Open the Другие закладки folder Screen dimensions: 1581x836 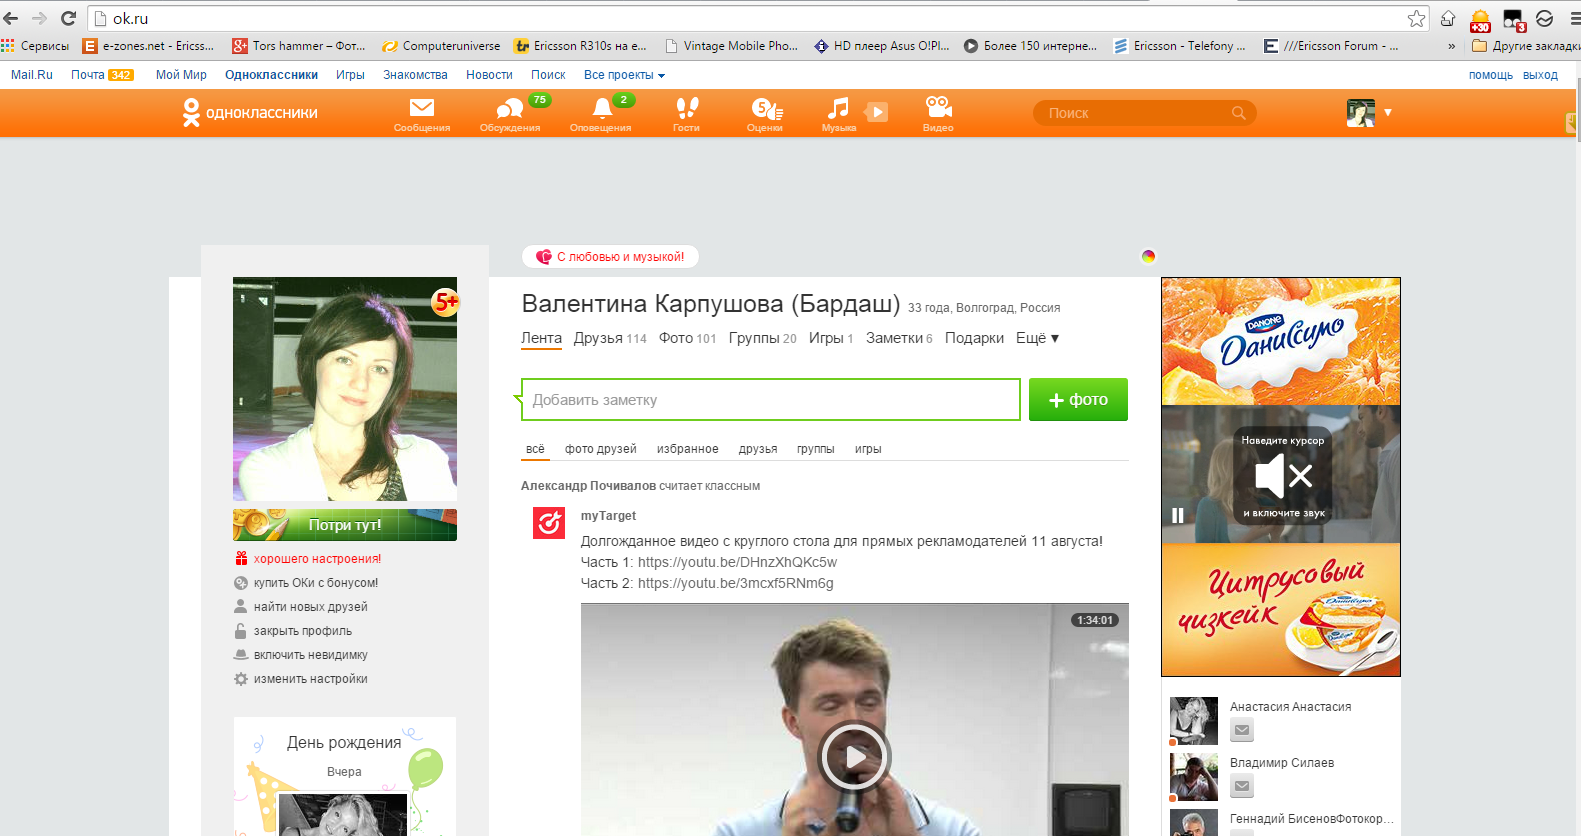[1526, 46]
